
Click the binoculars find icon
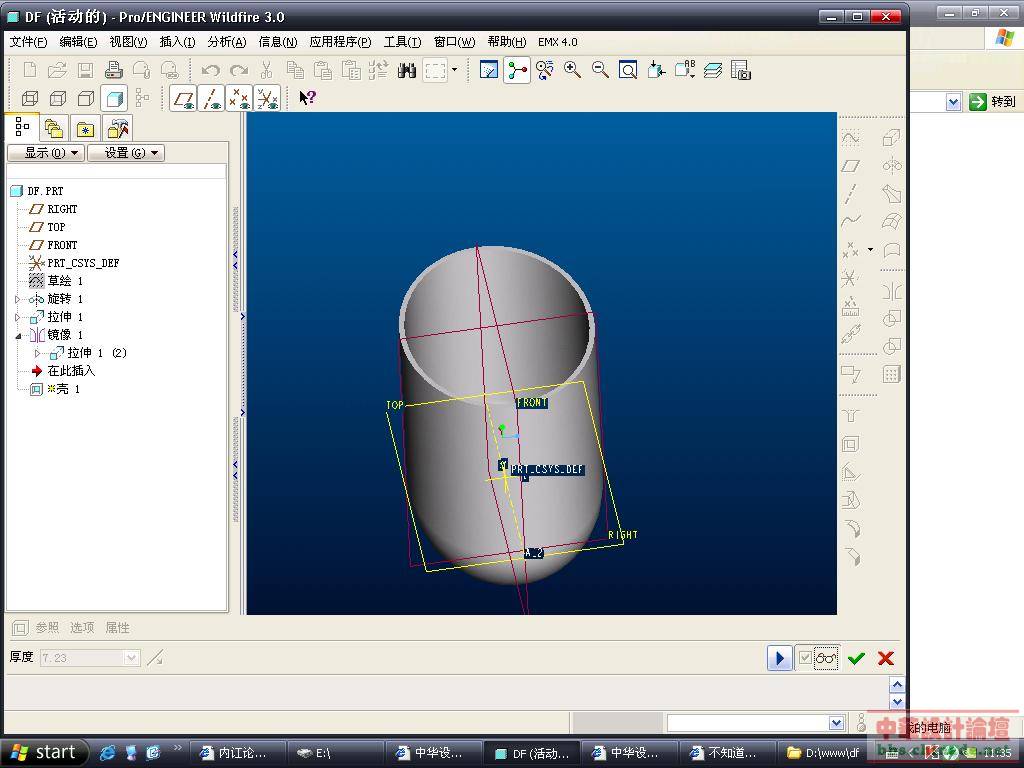(x=407, y=70)
